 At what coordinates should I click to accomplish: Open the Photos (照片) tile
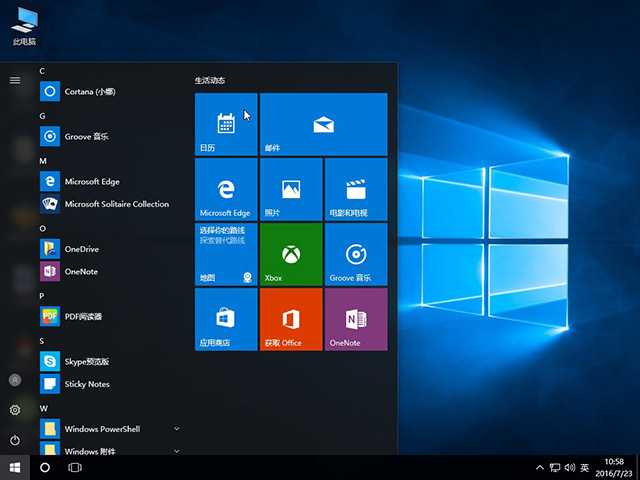[x=290, y=189]
